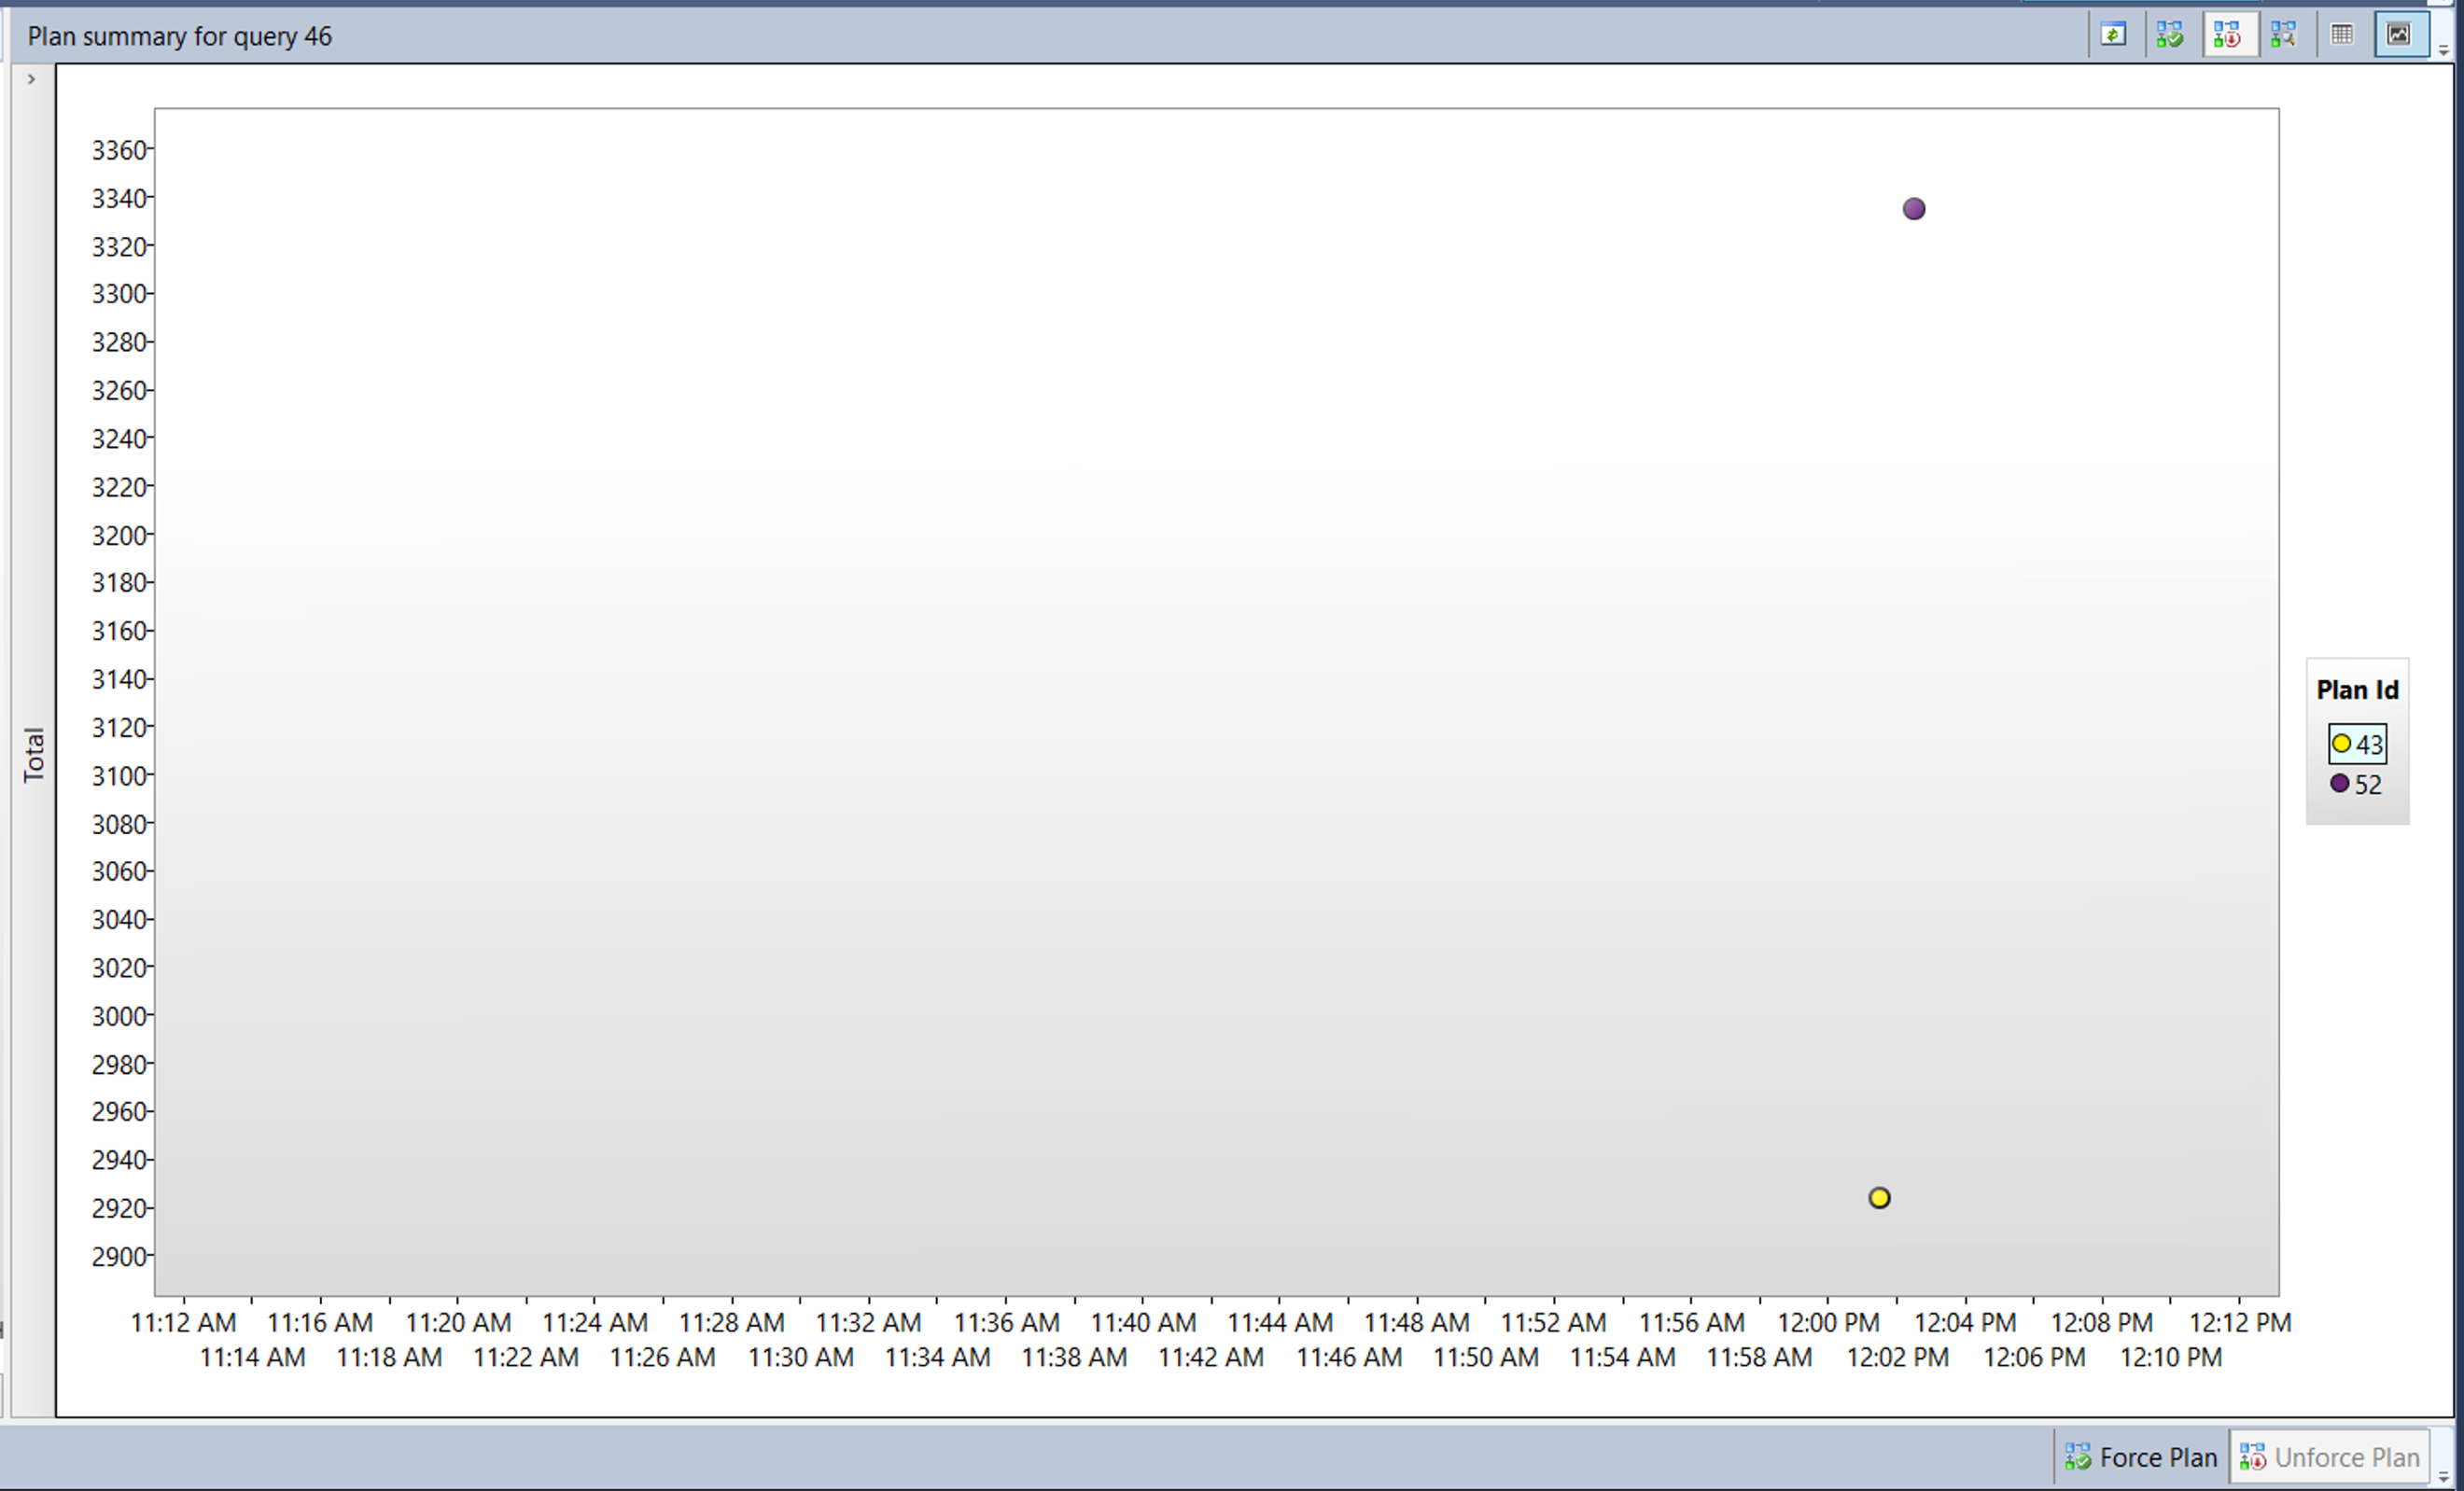Click the Total axis label
Viewport: 2464px width, 1491px height.
[x=34, y=755]
